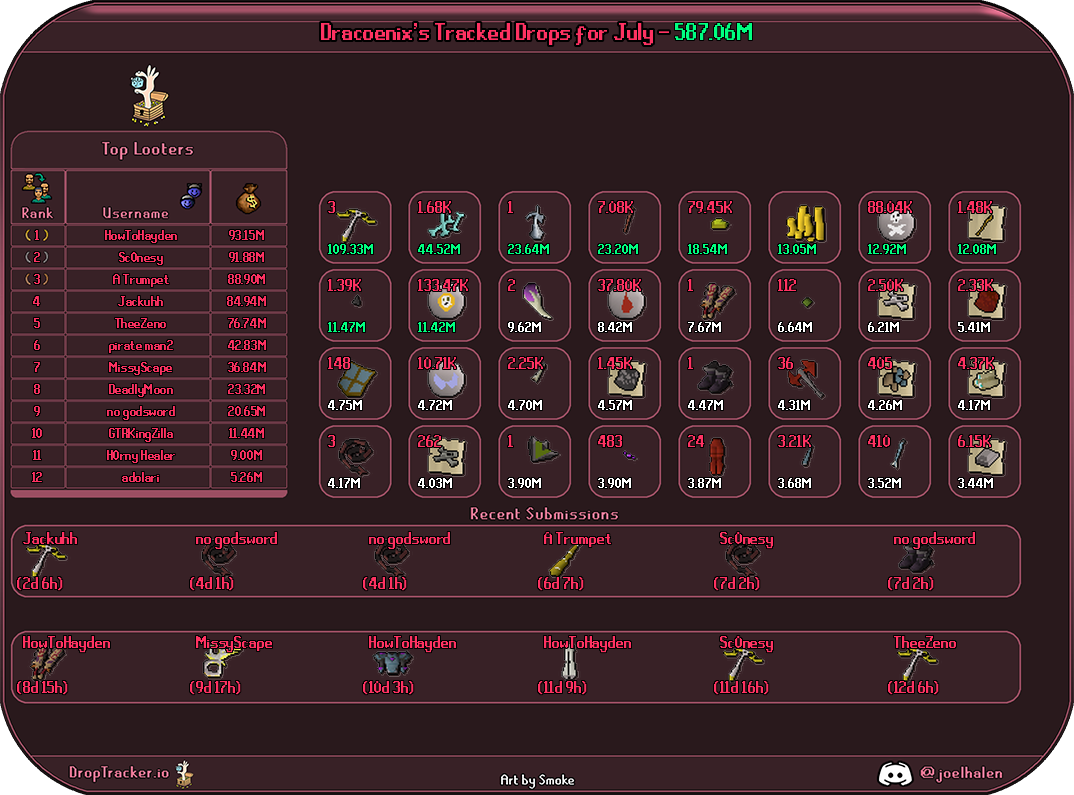Click the 2.50K item tile worth 6.21M
Screen dimensions: 1074x795
pos(895,305)
